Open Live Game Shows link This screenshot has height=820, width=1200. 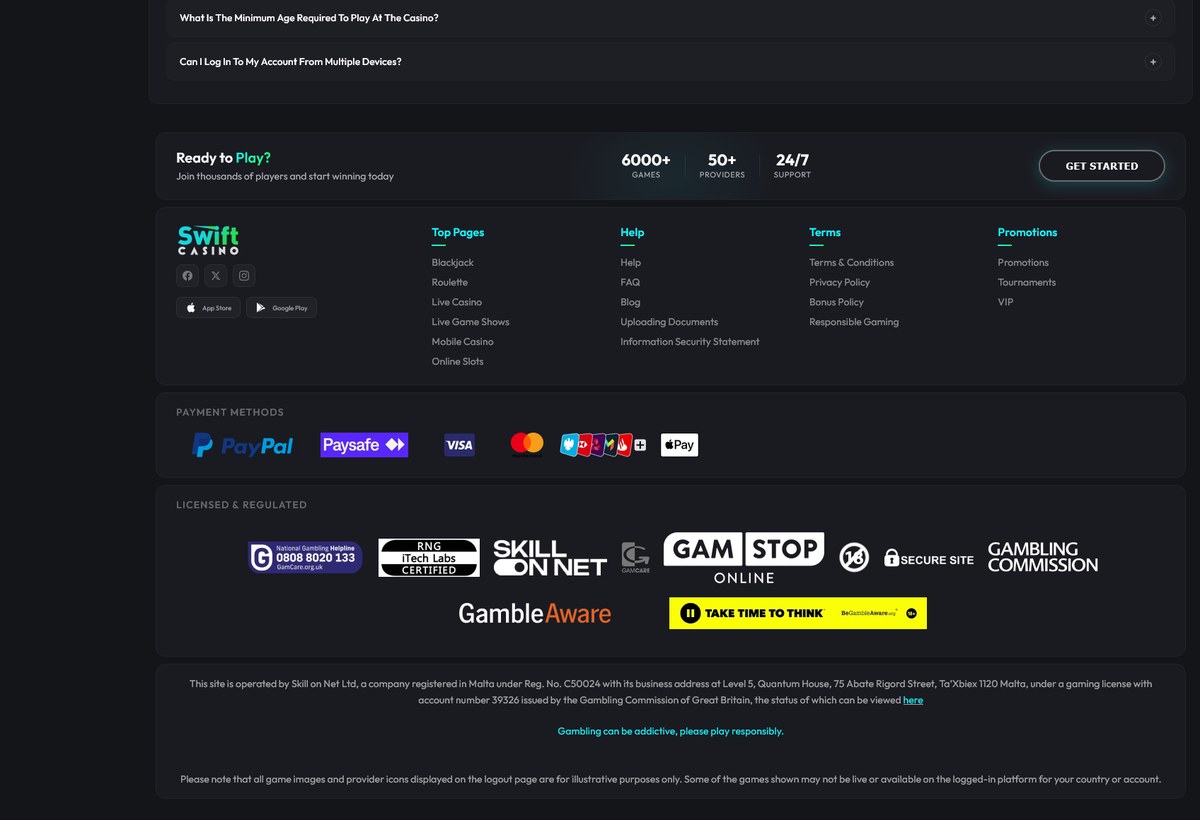[x=471, y=322]
